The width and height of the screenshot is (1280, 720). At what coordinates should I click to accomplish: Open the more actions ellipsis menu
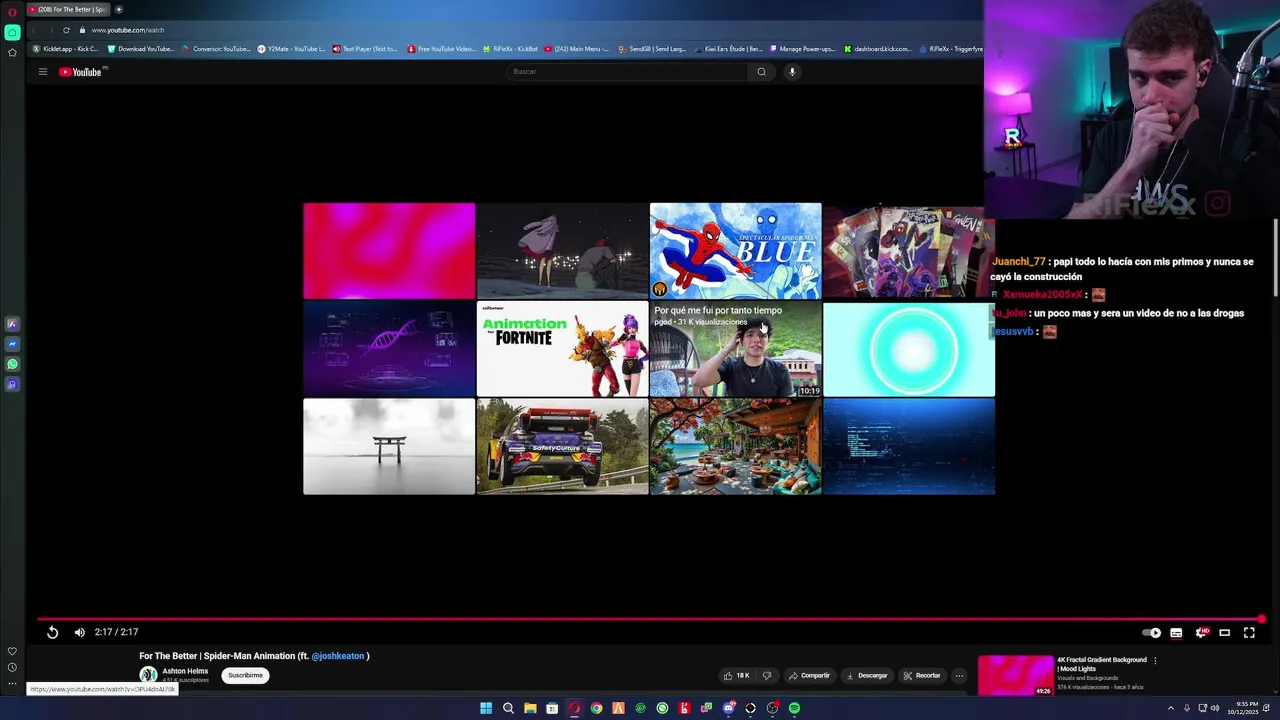pos(959,675)
